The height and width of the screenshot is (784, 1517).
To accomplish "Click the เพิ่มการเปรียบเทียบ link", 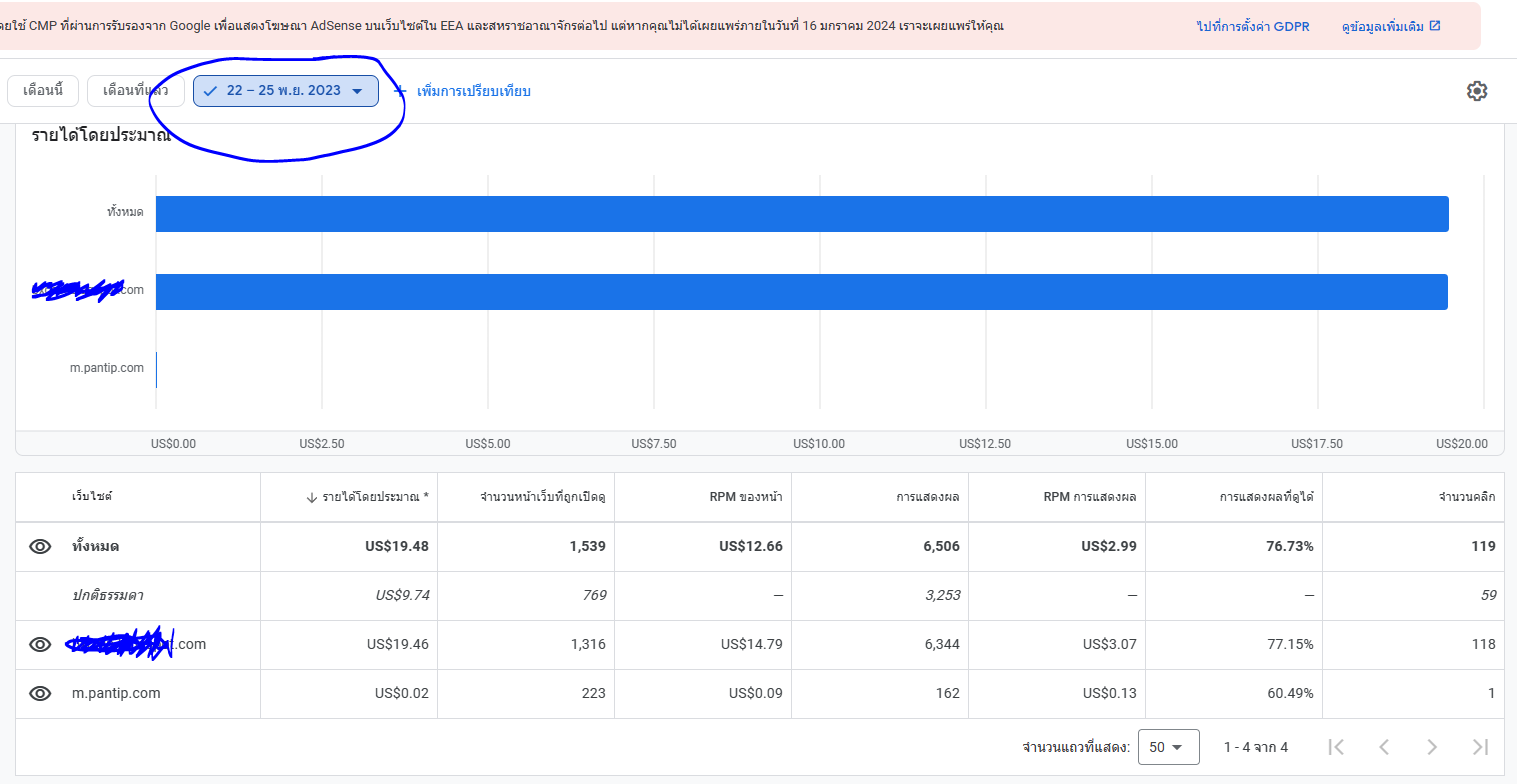I will click(473, 91).
